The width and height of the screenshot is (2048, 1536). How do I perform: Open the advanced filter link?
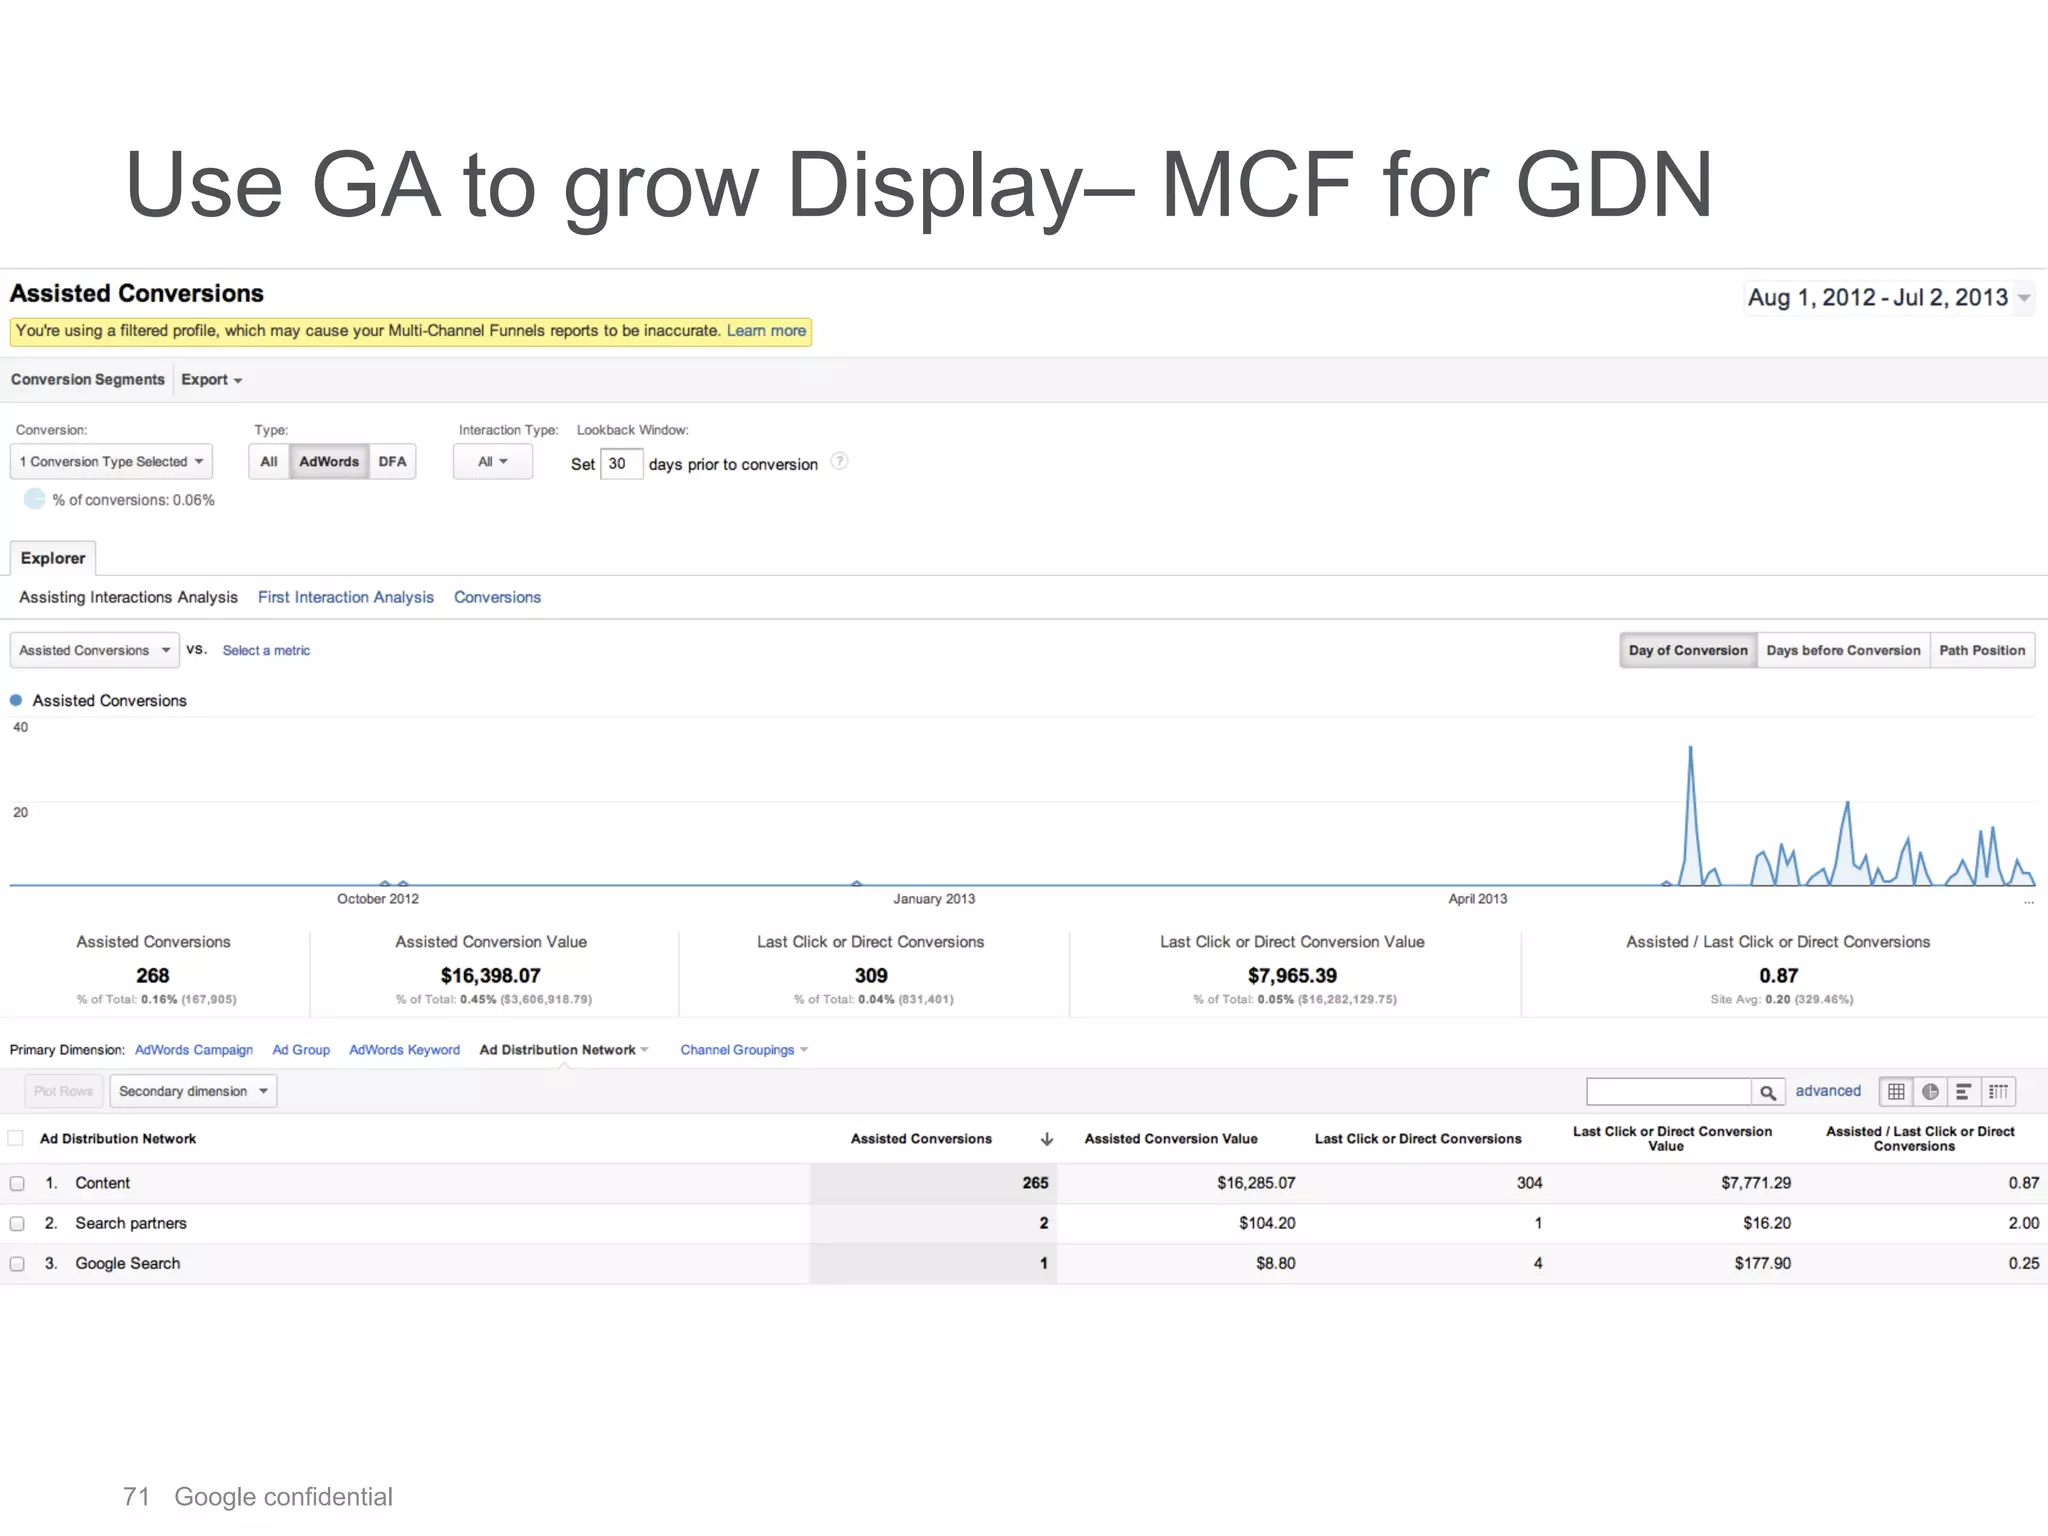[x=1828, y=1091]
